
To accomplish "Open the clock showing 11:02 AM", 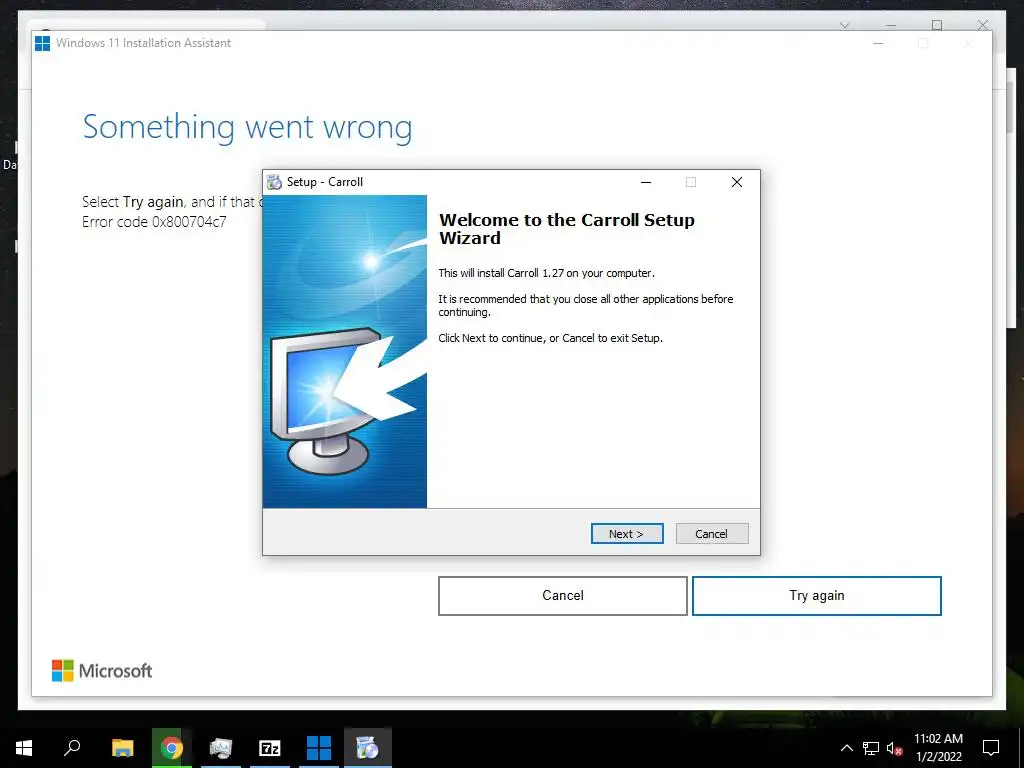I will click(x=938, y=748).
